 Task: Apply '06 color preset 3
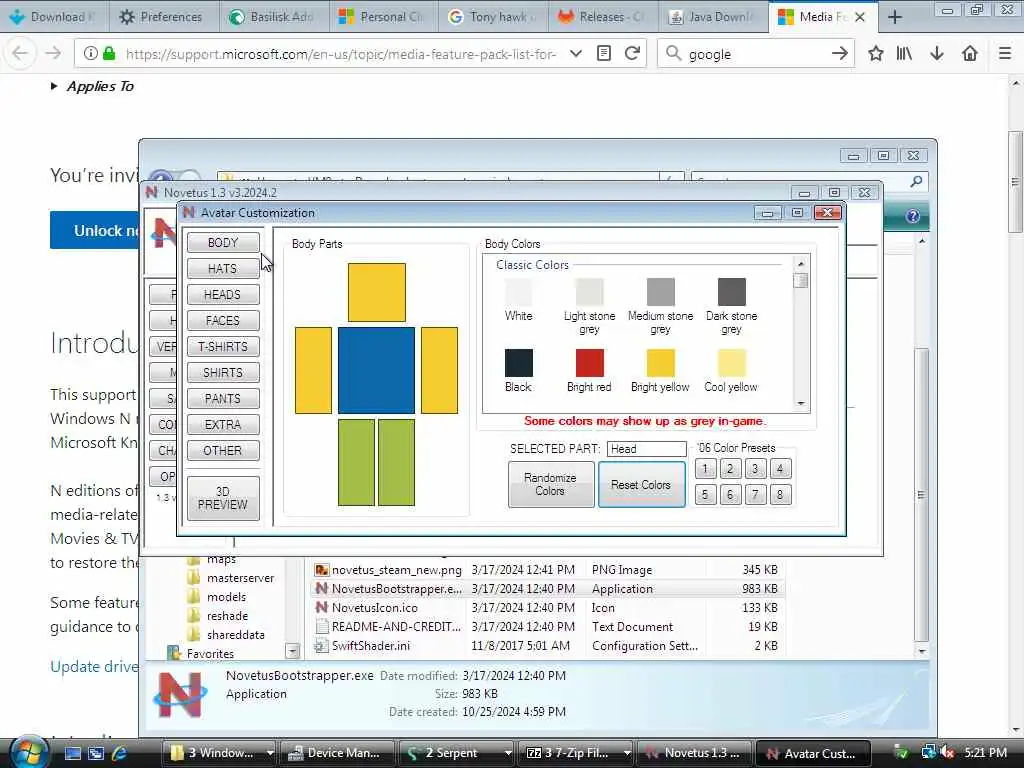pos(755,468)
